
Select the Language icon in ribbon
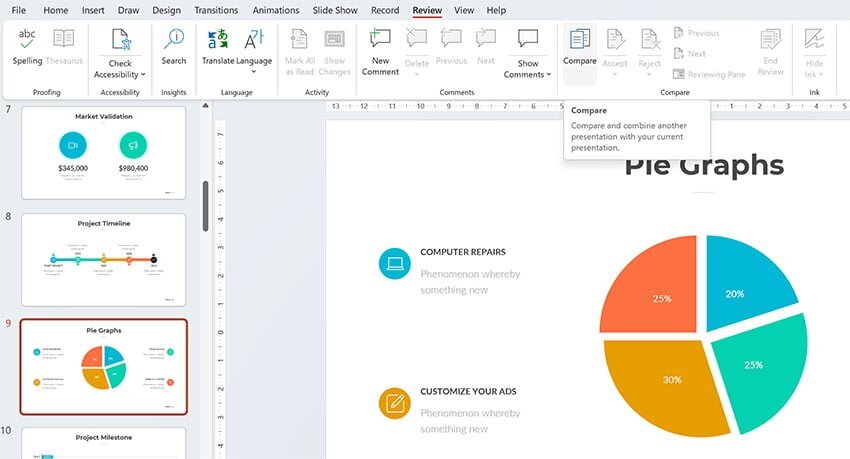[255, 40]
